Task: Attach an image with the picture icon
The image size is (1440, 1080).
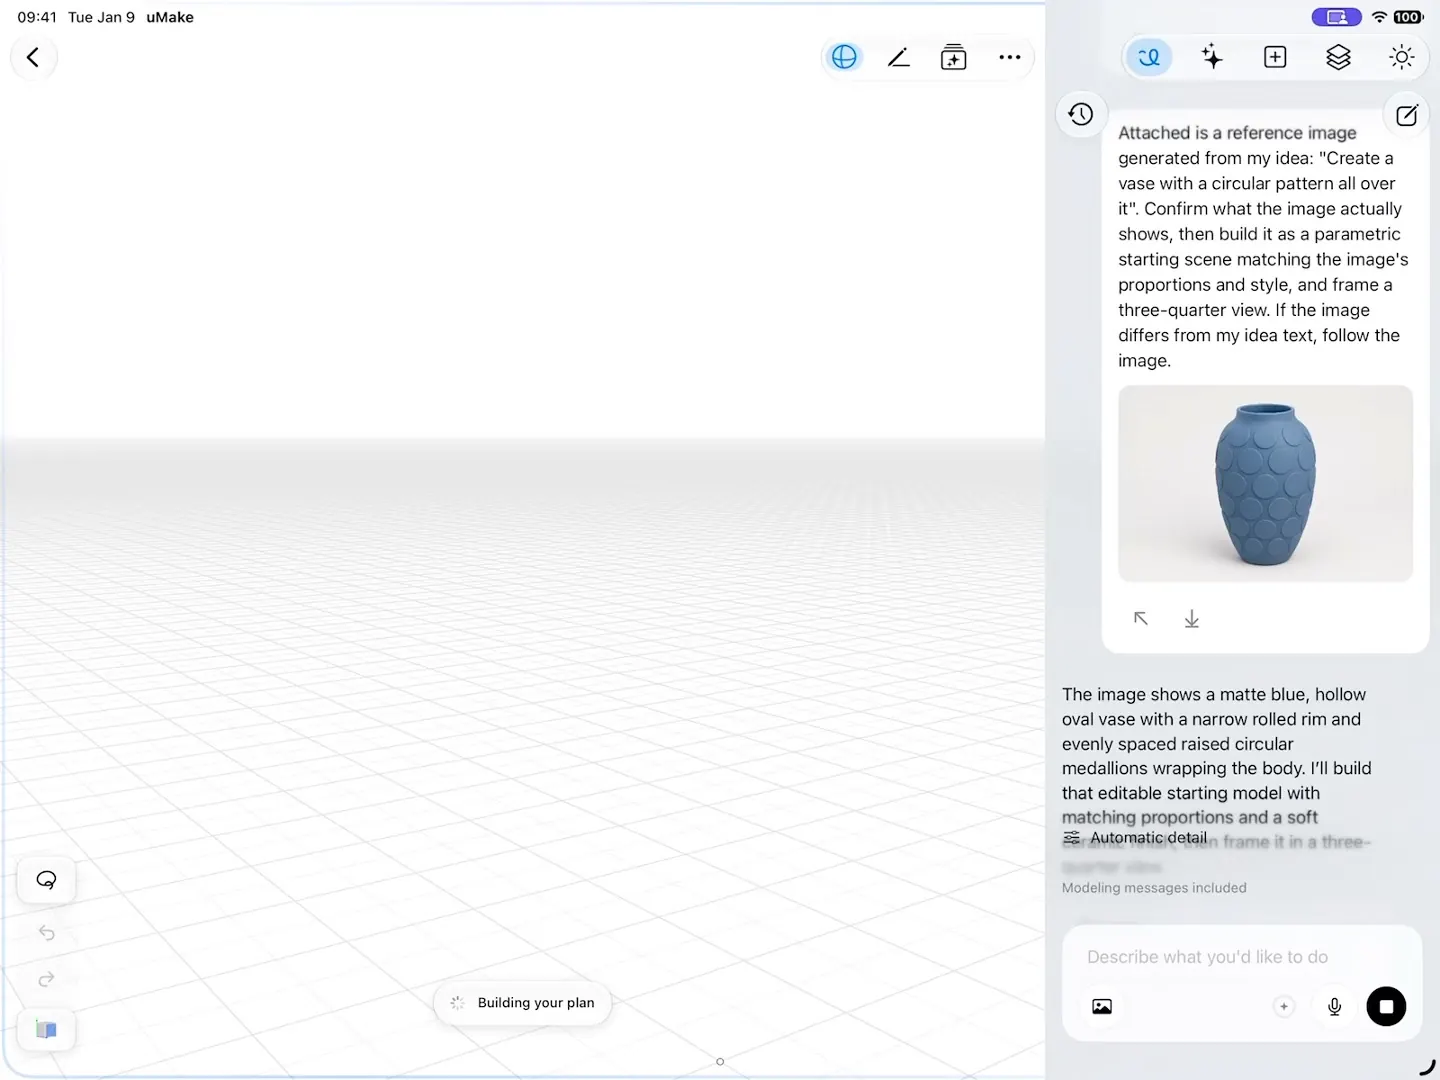Action: click(x=1102, y=1007)
